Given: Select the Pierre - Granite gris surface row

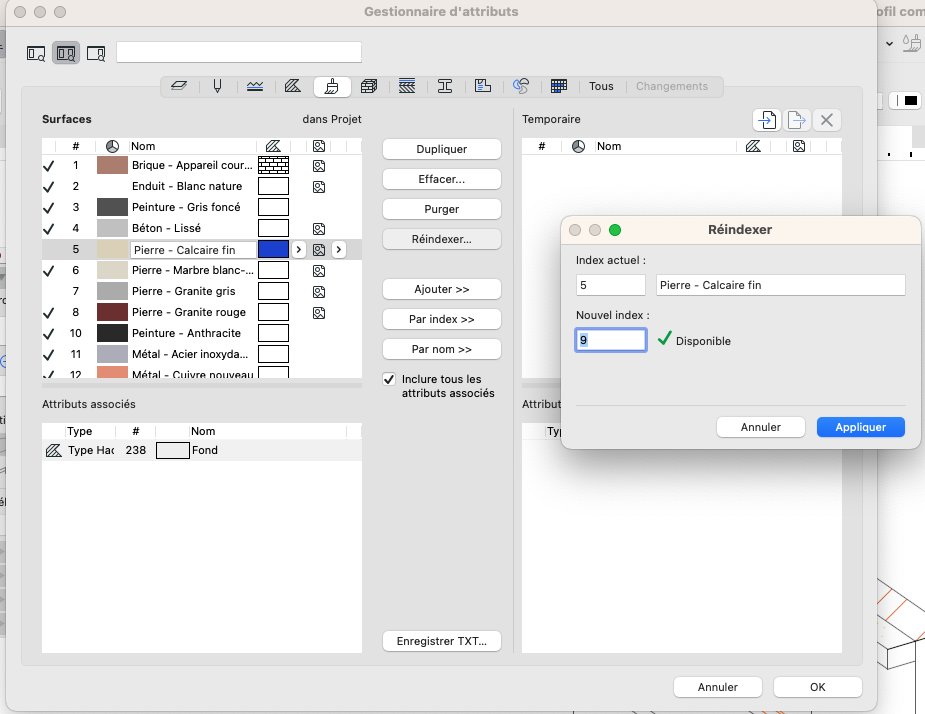Looking at the screenshot, I should click(x=202, y=292).
